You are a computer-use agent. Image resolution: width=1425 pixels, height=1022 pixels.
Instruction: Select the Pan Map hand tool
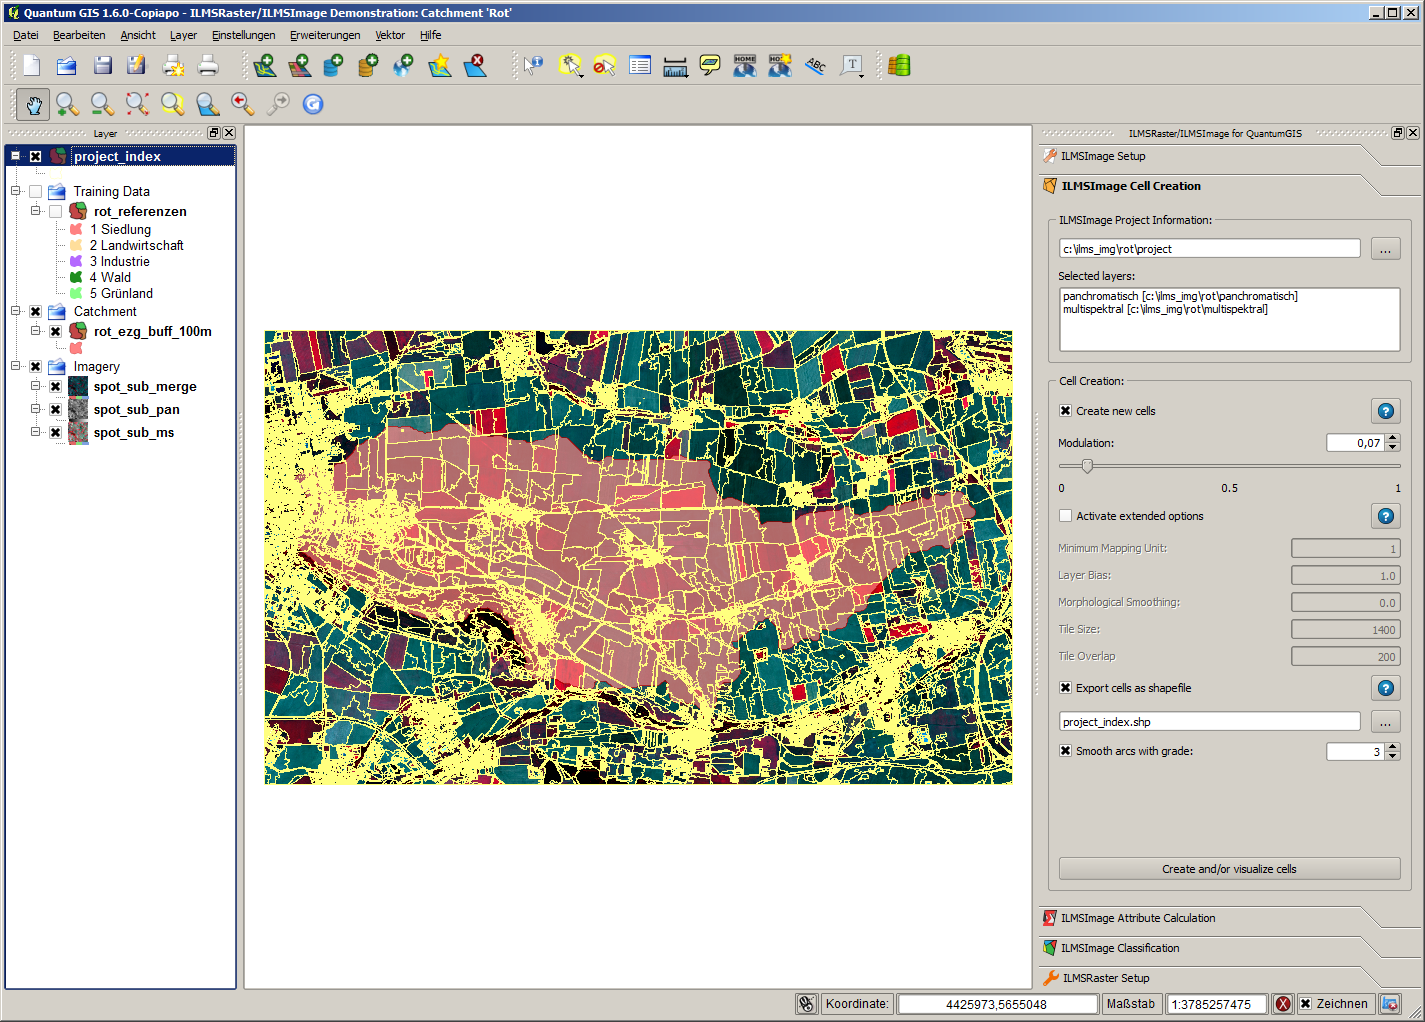[33, 104]
